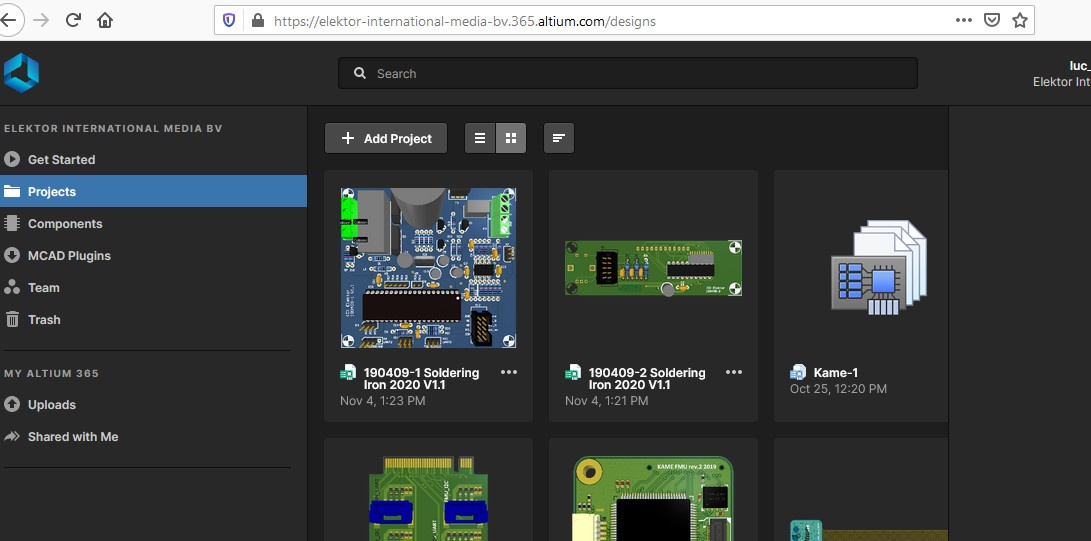Open browser home page

[104, 20]
